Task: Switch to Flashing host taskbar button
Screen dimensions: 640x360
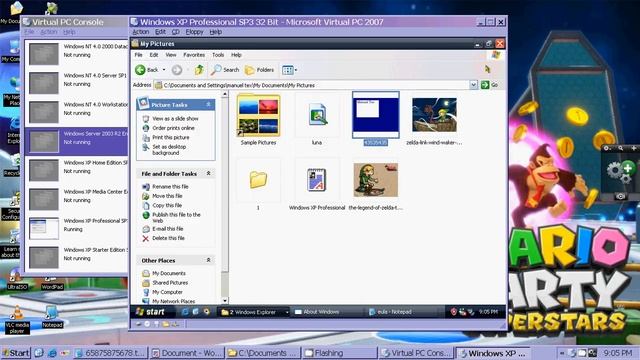Action: tap(340, 353)
